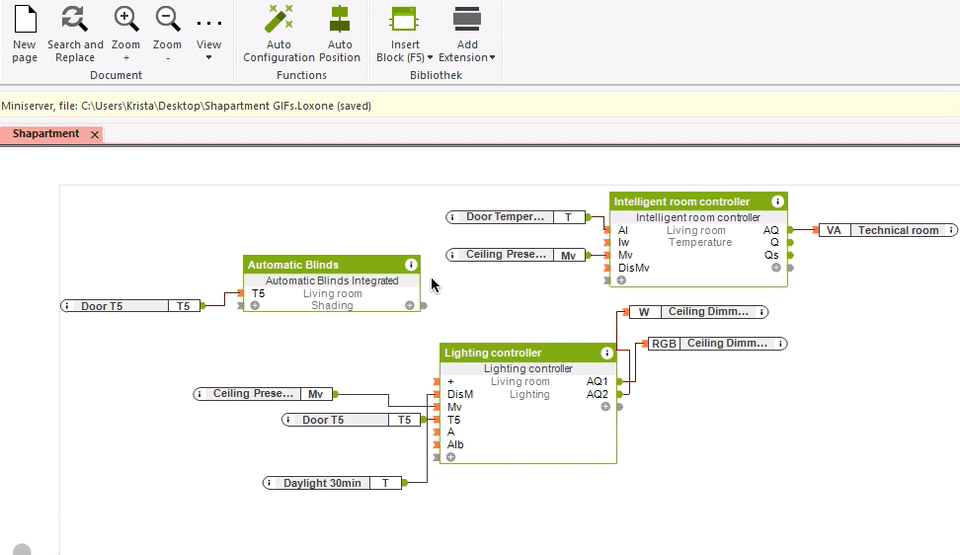Click info icon on Lighting controller block

(x=607, y=353)
